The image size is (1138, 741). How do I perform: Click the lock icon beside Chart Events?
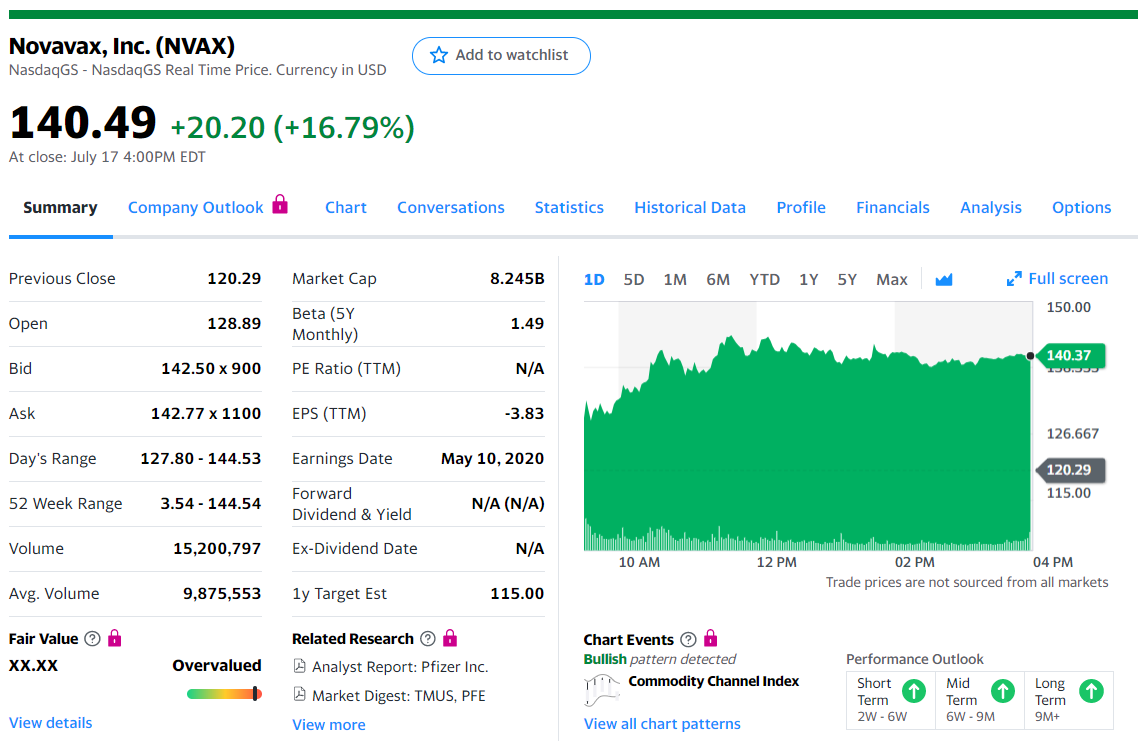711,638
